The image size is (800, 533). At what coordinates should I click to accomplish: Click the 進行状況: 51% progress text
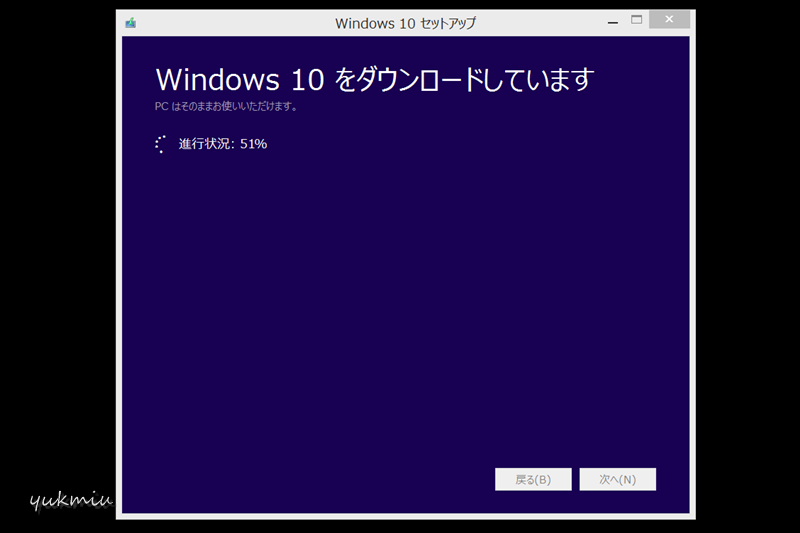[x=223, y=144]
